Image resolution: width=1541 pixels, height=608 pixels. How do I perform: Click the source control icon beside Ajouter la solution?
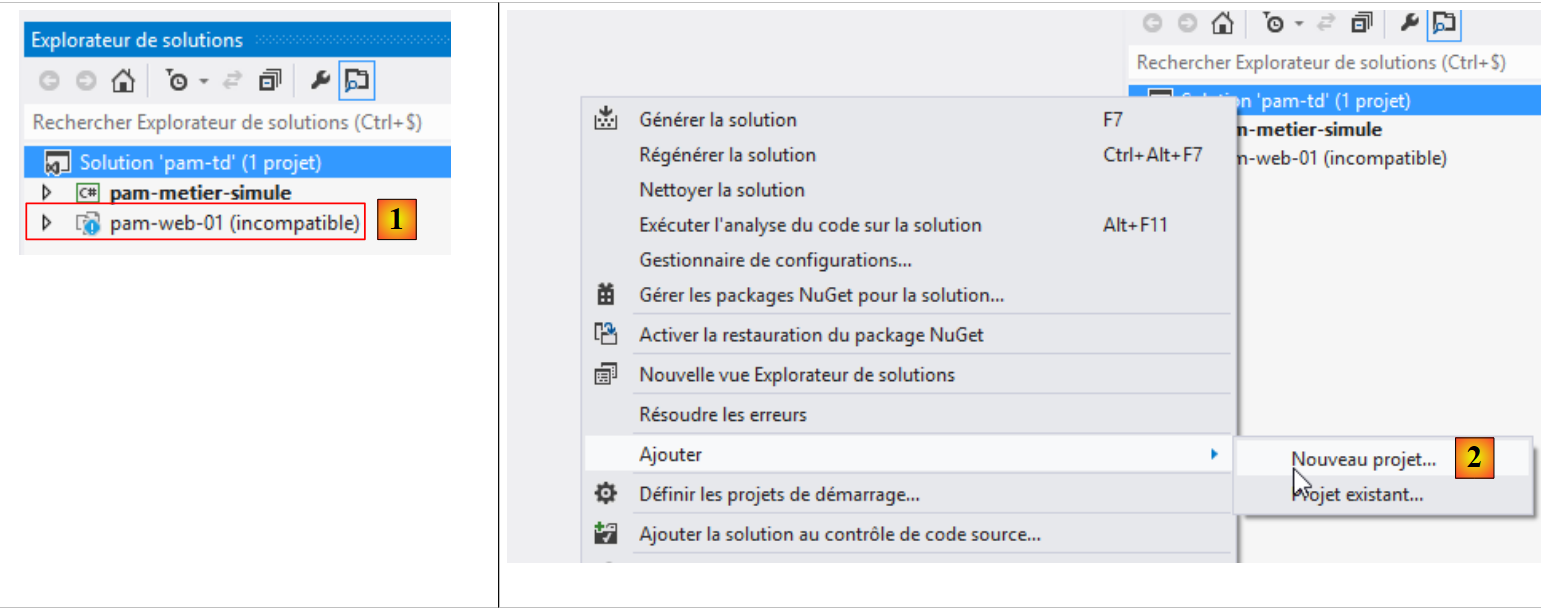(606, 534)
